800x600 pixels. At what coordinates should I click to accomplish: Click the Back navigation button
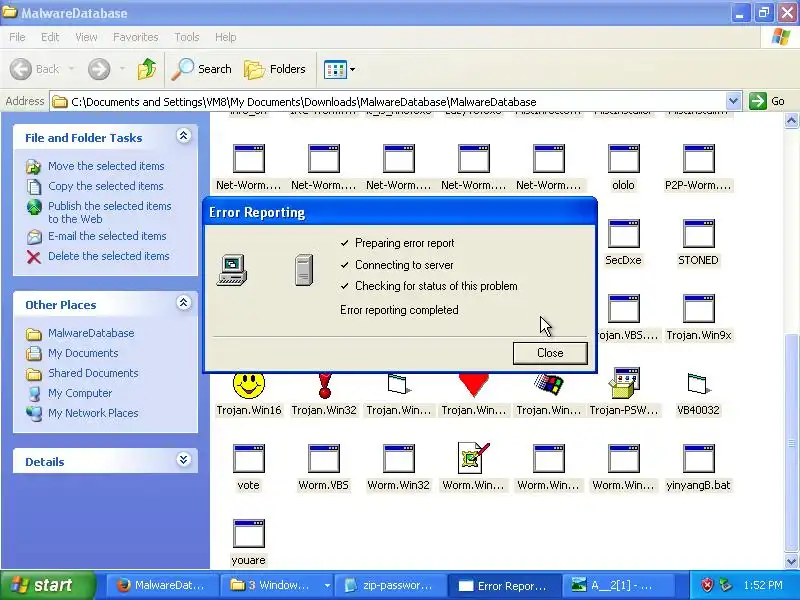click(x=35, y=69)
